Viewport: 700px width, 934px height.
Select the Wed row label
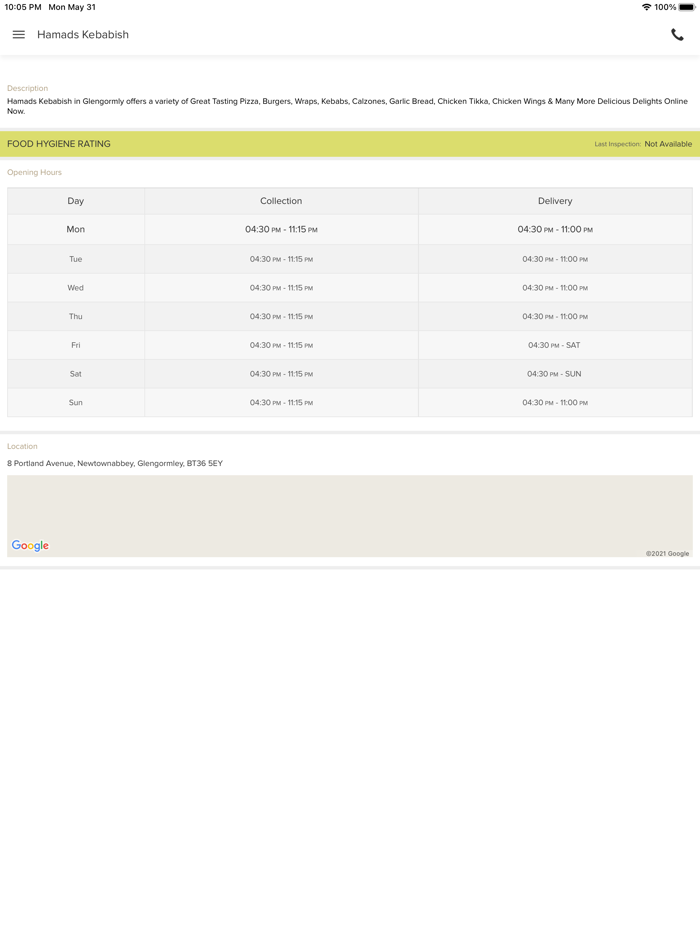pyautogui.click(x=76, y=288)
